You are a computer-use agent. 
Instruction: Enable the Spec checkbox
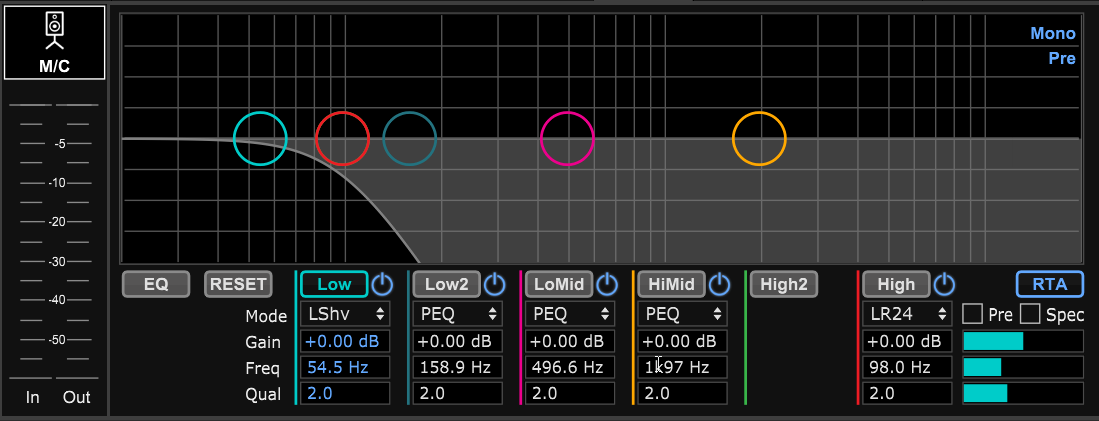[x=1030, y=314]
